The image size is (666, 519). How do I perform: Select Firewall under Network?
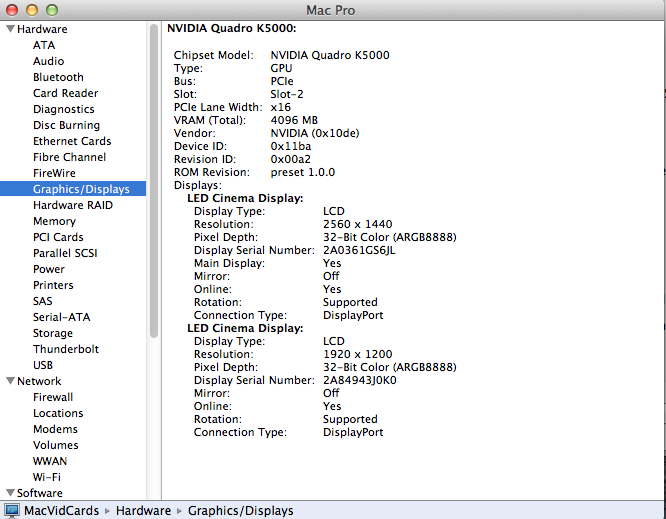(x=53, y=397)
